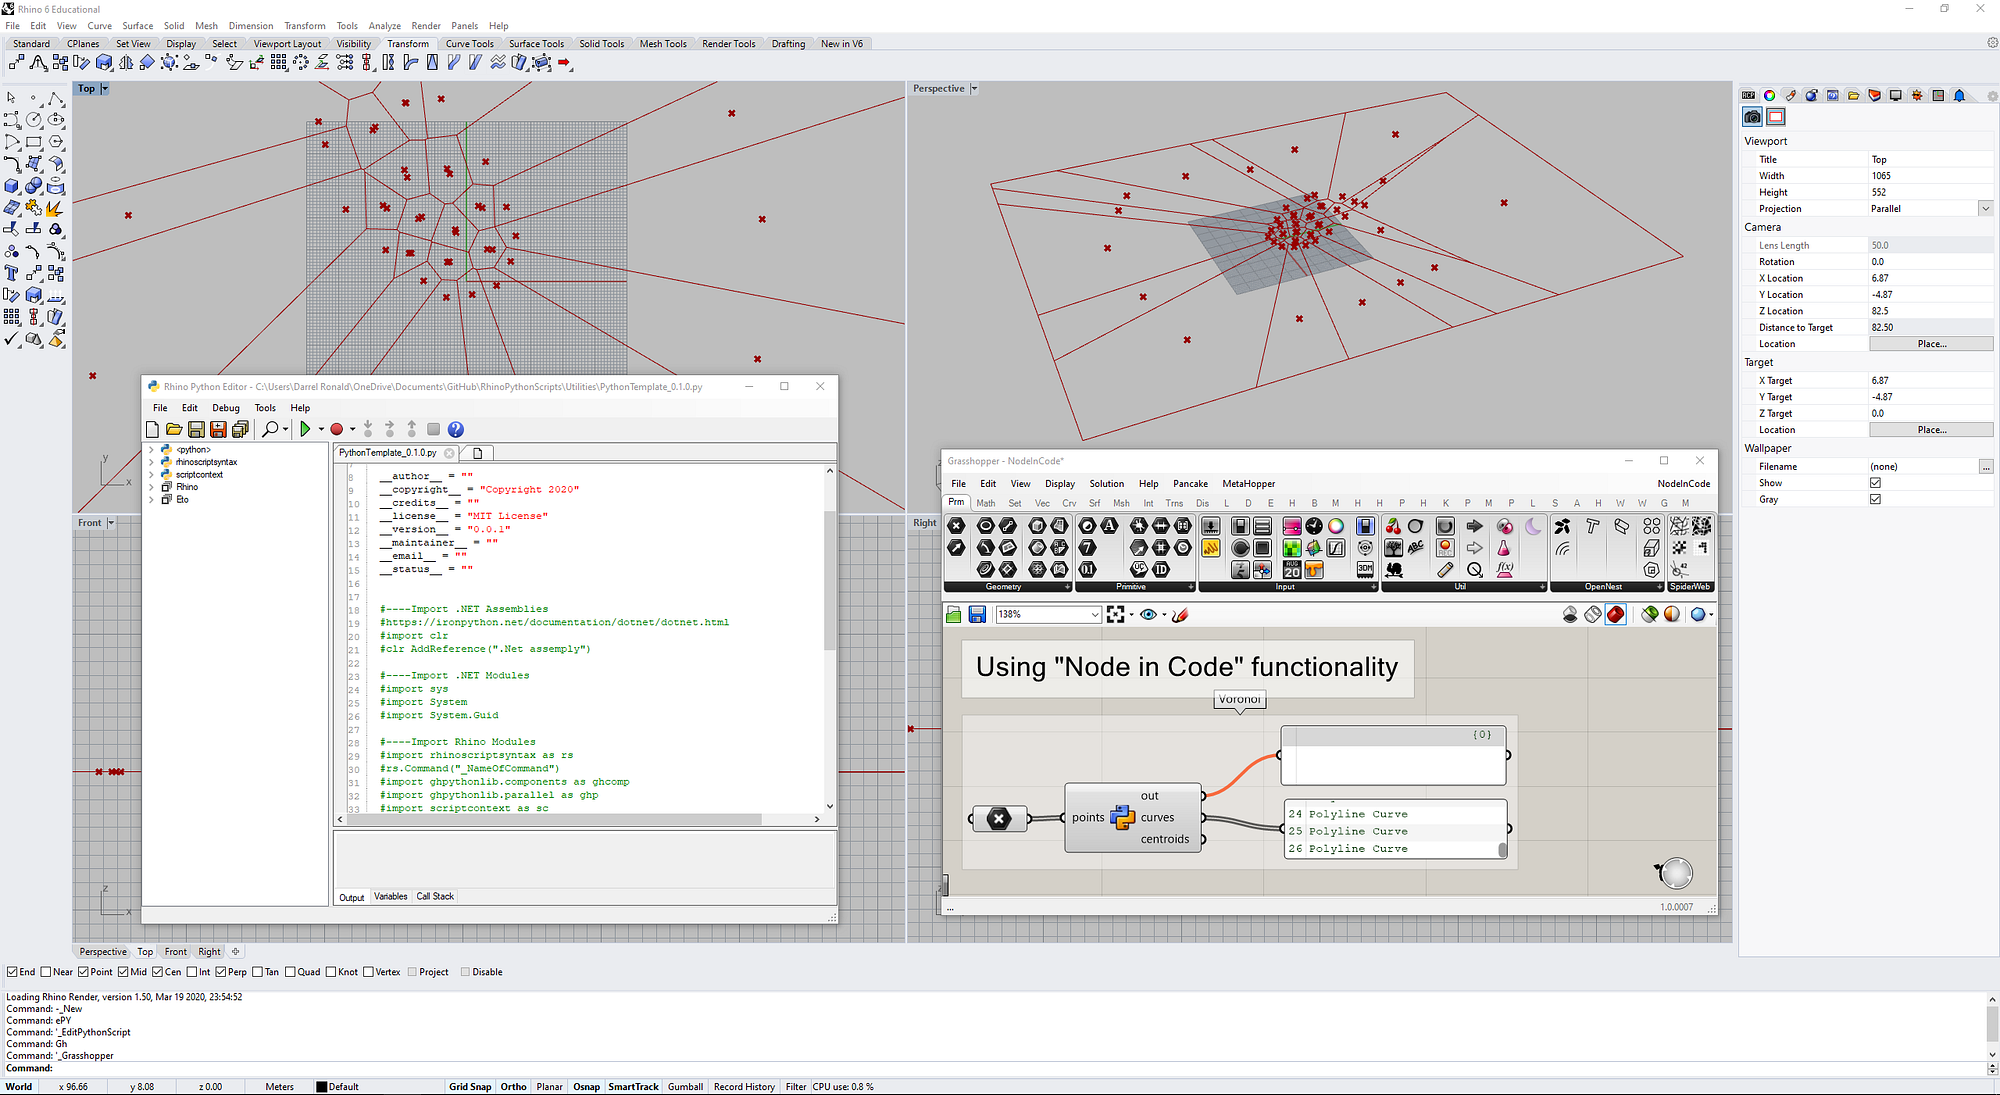Image resolution: width=2000 pixels, height=1095 pixels.
Task: Open the Top viewport title menu
Action: tap(104, 88)
